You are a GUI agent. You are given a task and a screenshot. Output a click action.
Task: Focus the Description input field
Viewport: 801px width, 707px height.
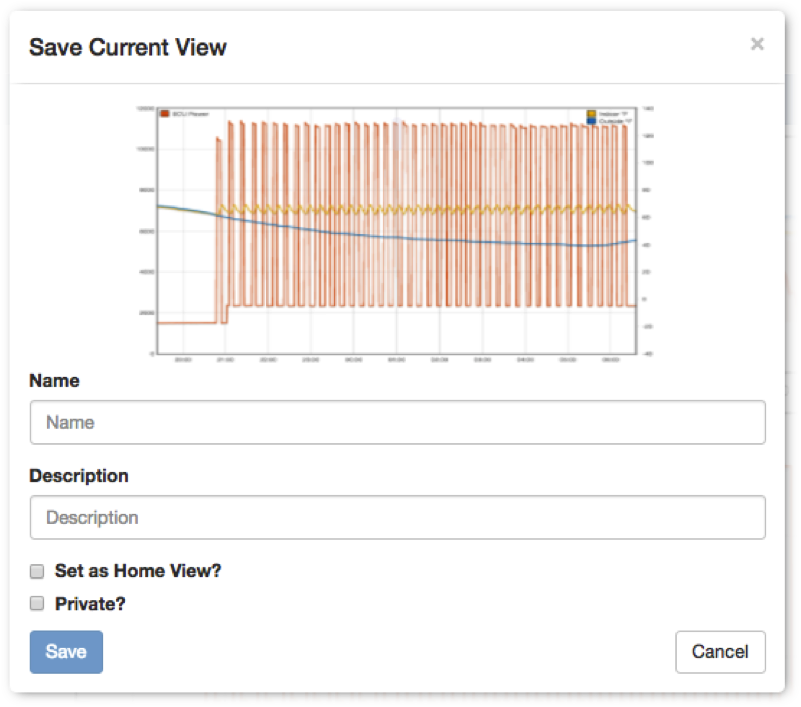pos(397,517)
